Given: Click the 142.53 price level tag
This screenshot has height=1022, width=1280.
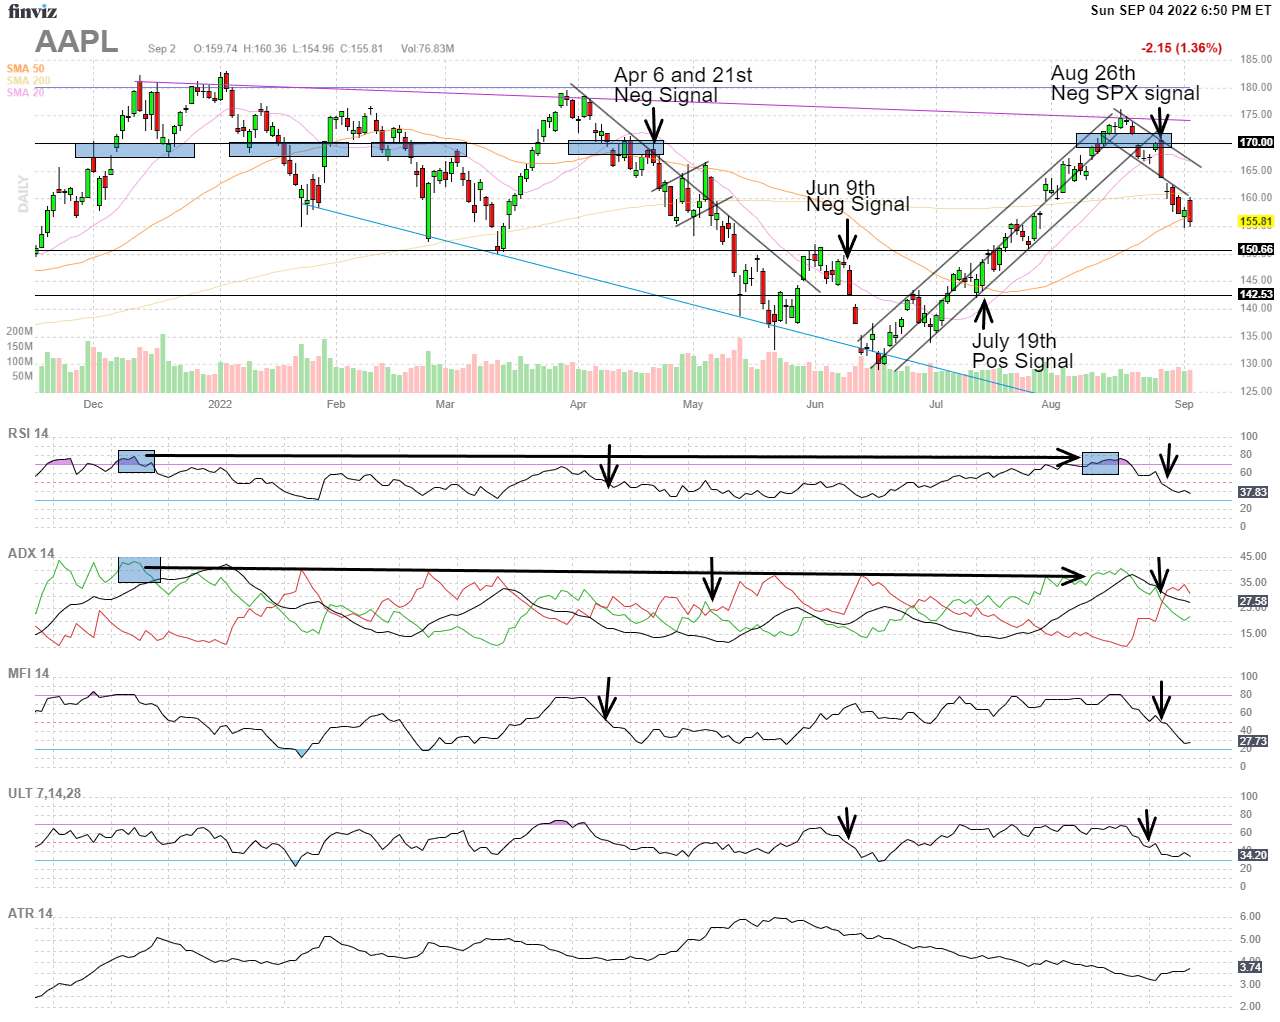Looking at the screenshot, I should [x=1256, y=294].
